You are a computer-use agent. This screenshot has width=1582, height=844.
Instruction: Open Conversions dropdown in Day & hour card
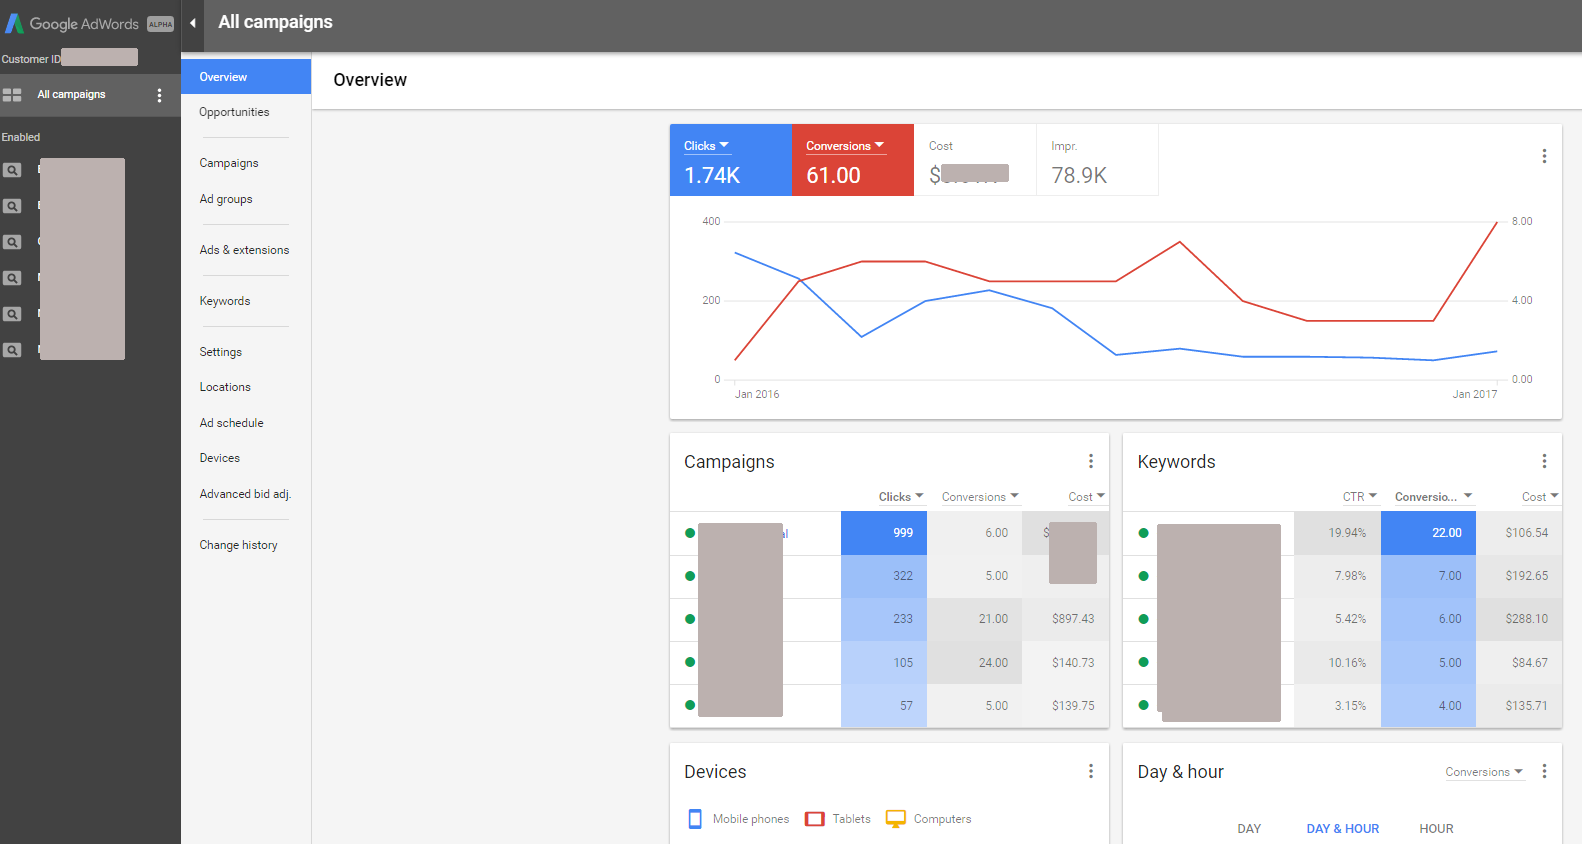click(1484, 772)
